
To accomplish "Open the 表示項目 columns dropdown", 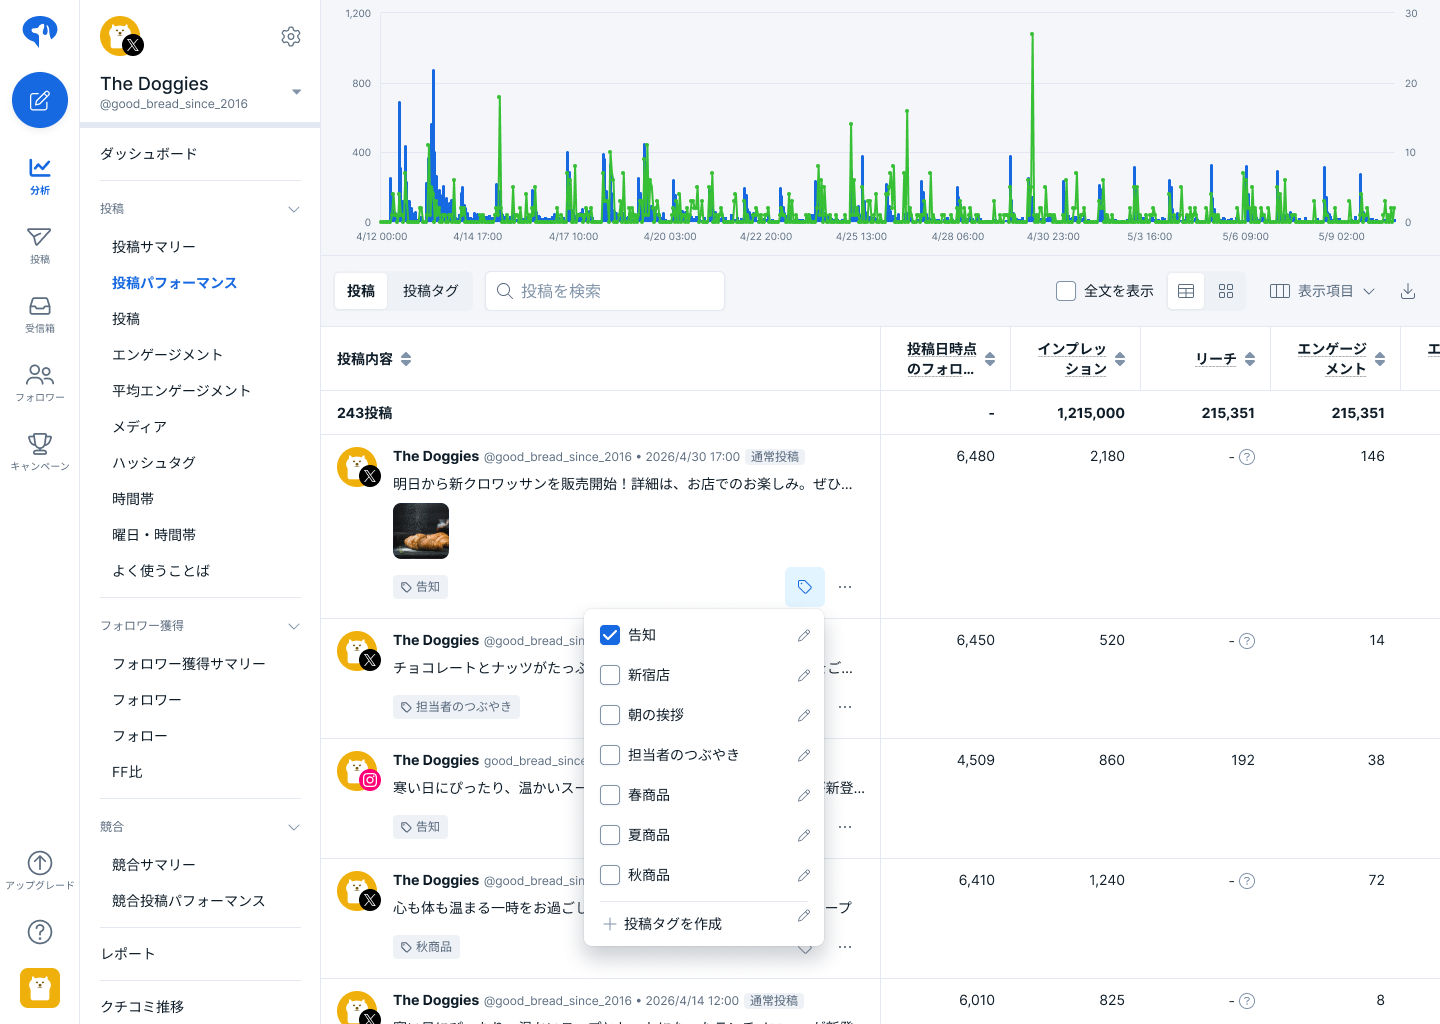I will (1322, 291).
